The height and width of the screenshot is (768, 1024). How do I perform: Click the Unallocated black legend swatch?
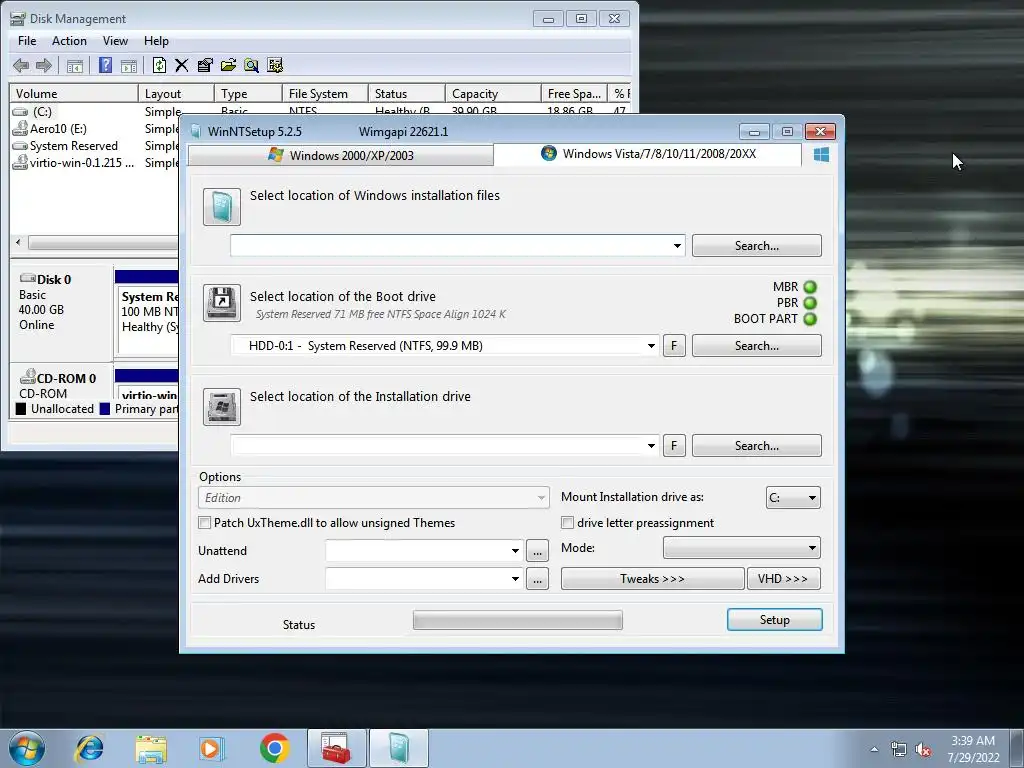tap(21, 409)
